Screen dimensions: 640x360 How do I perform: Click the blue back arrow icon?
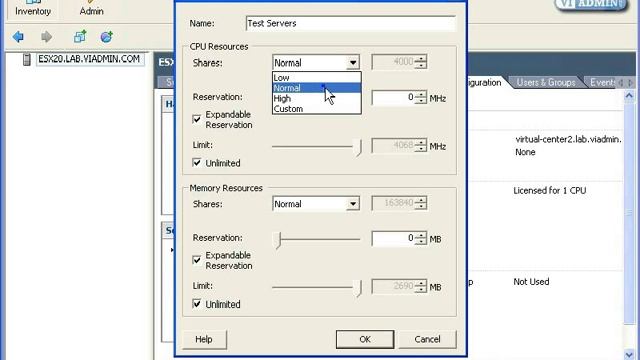tap(18, 37)
